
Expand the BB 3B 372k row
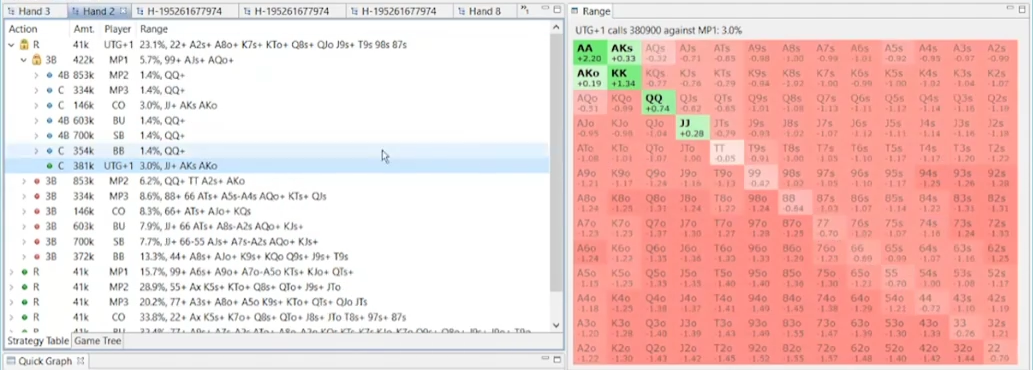click(24, 257)
